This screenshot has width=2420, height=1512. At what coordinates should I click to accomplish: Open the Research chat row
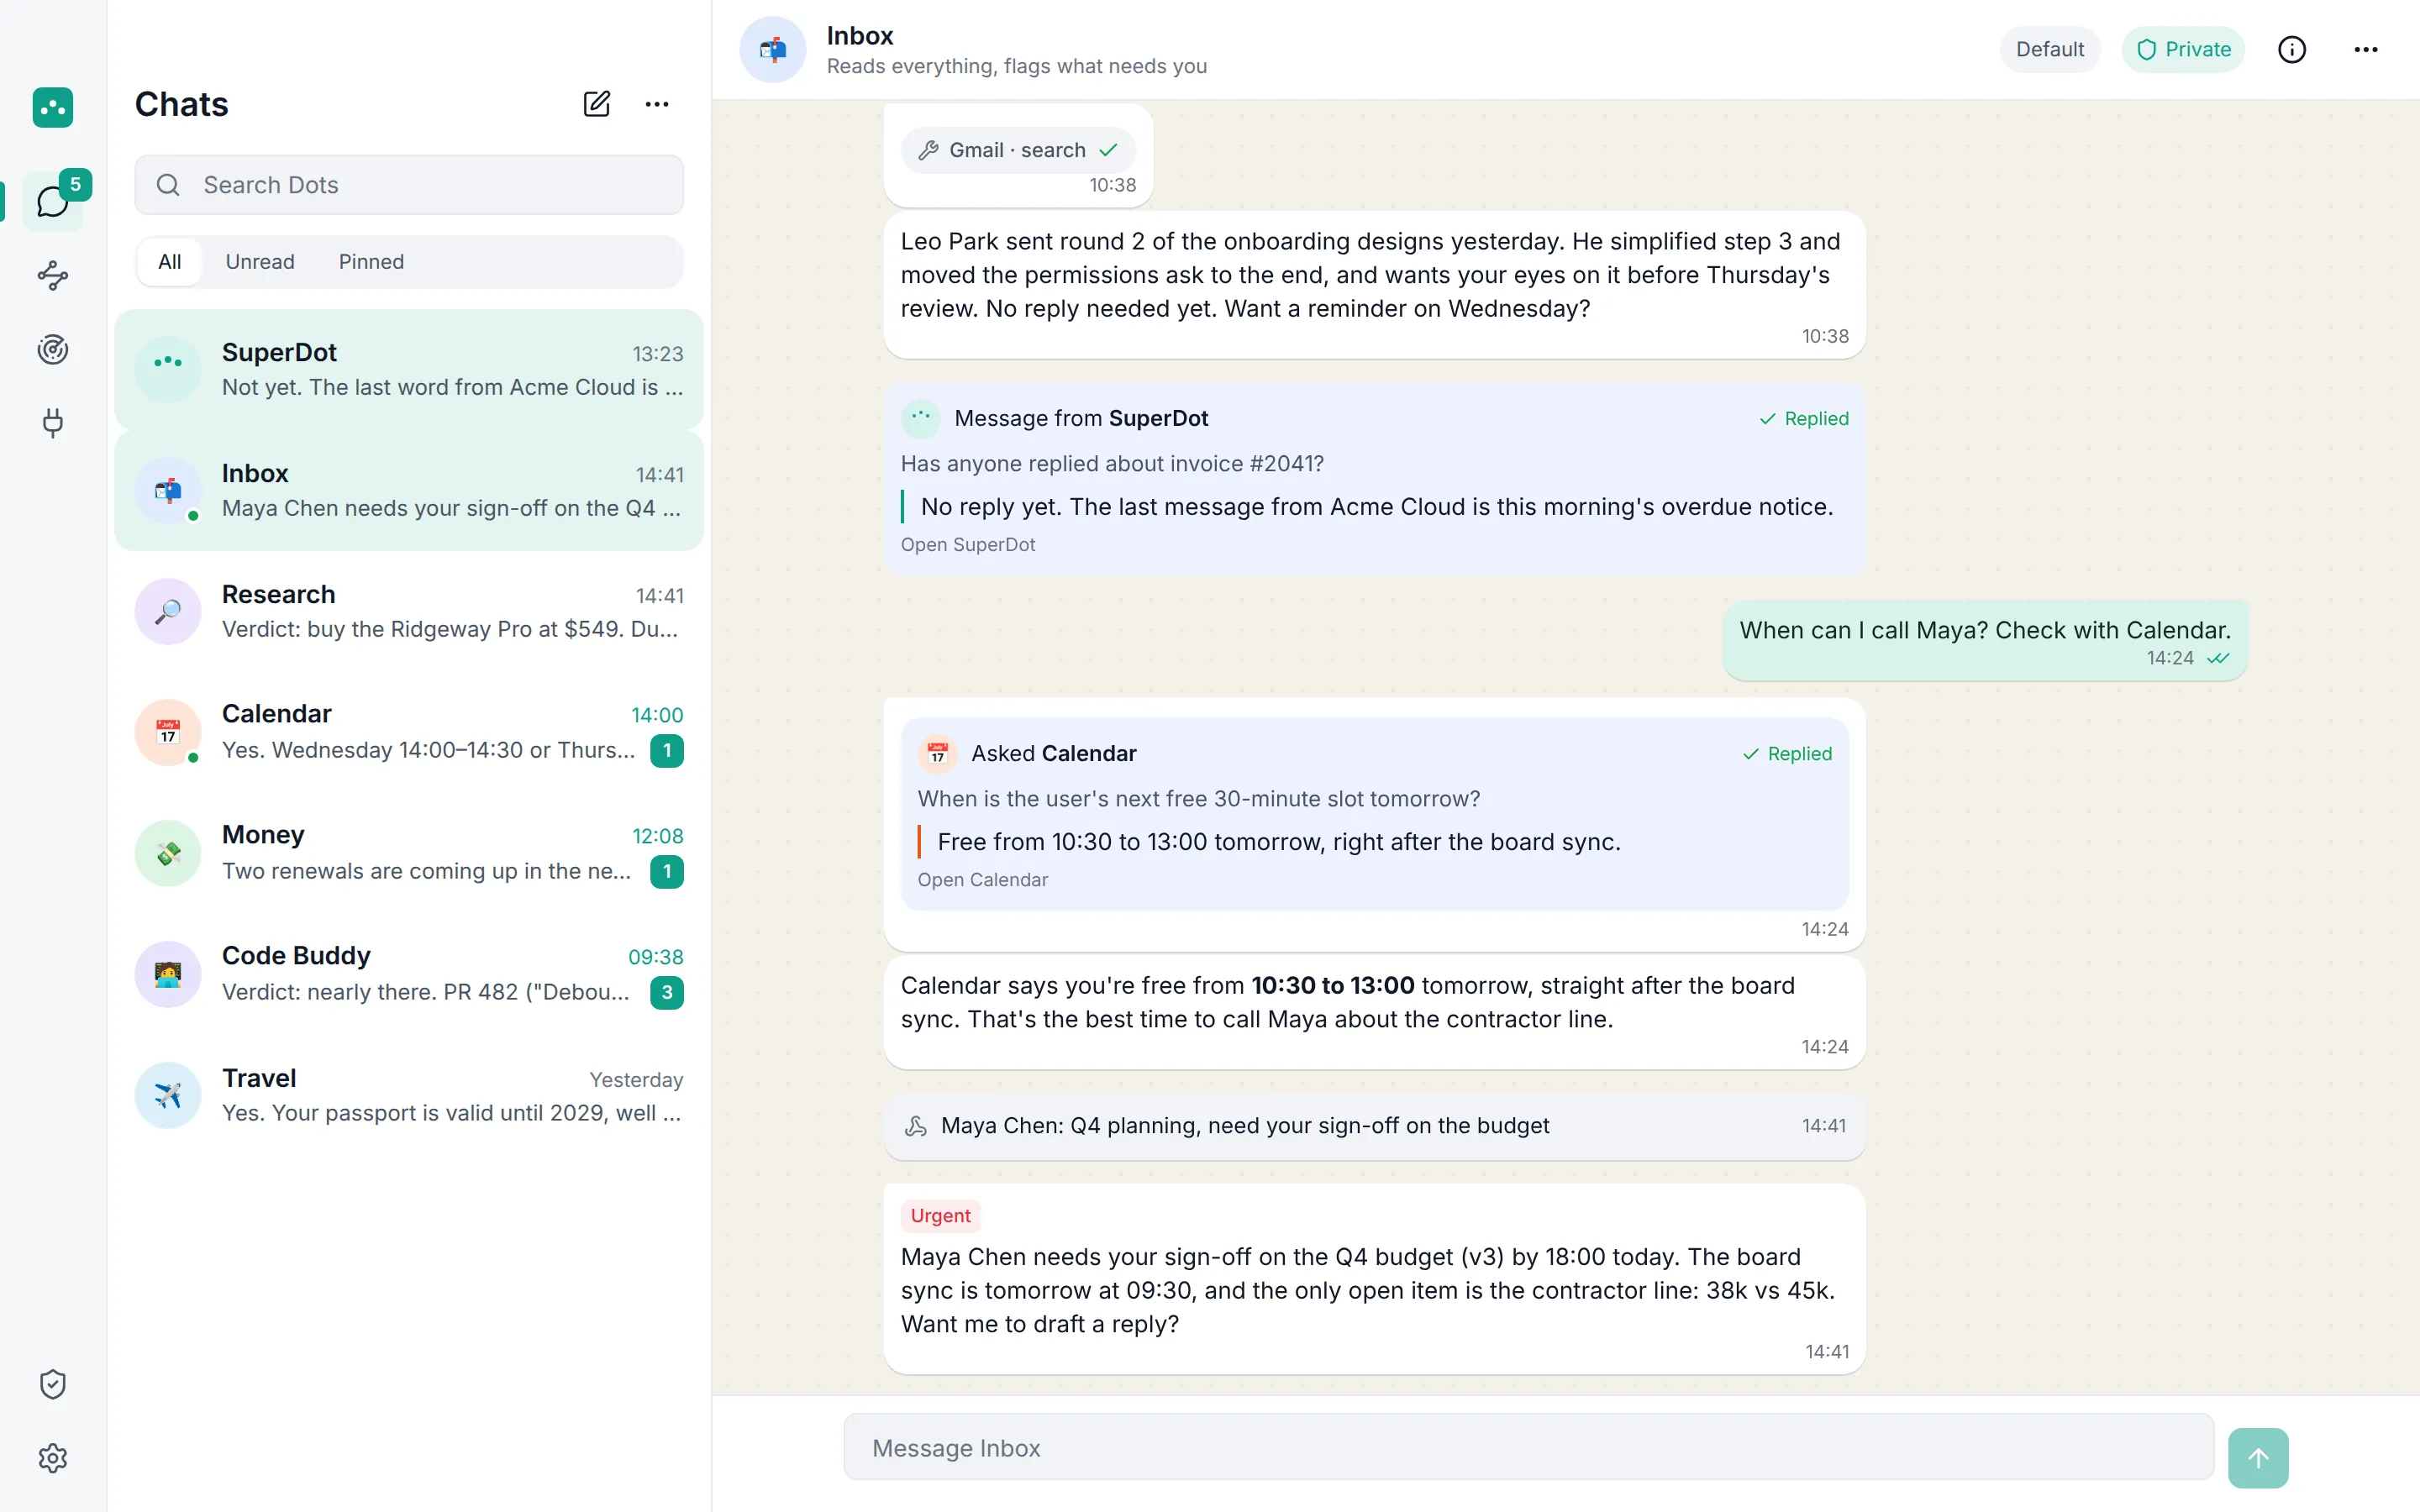tap(409, 611)
